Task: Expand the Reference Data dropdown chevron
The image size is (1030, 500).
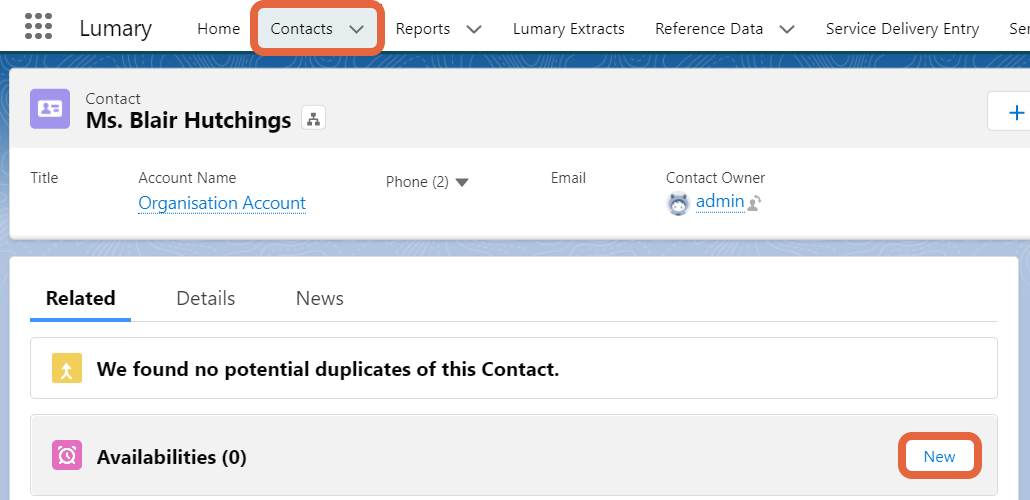Action: coord(786,29)
